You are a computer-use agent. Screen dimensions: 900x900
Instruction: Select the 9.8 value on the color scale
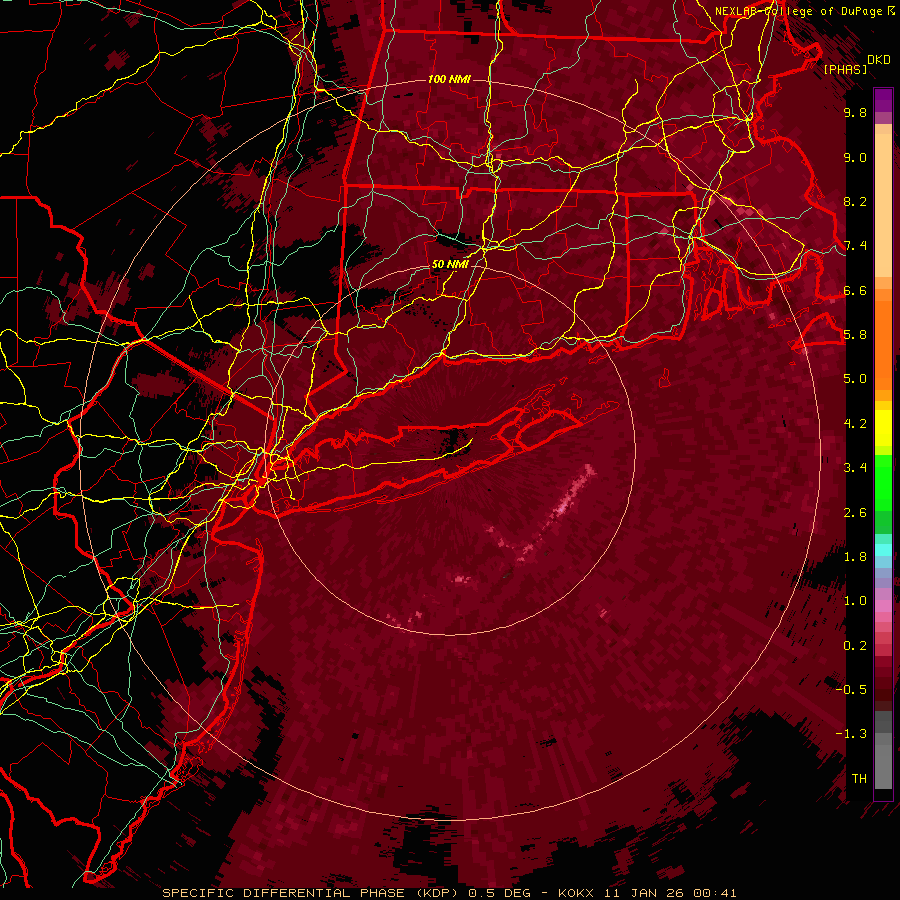pyautogui.click(x=855, y=112)
